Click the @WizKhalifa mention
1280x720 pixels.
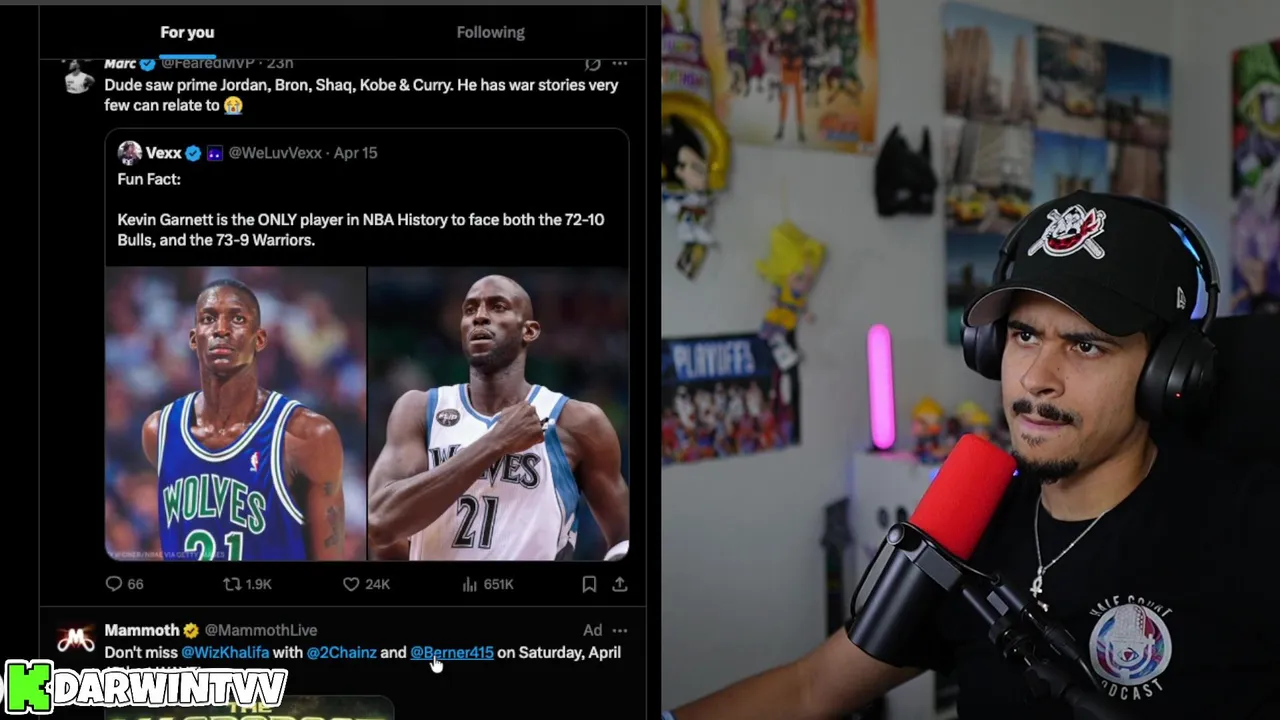point(225,652)
